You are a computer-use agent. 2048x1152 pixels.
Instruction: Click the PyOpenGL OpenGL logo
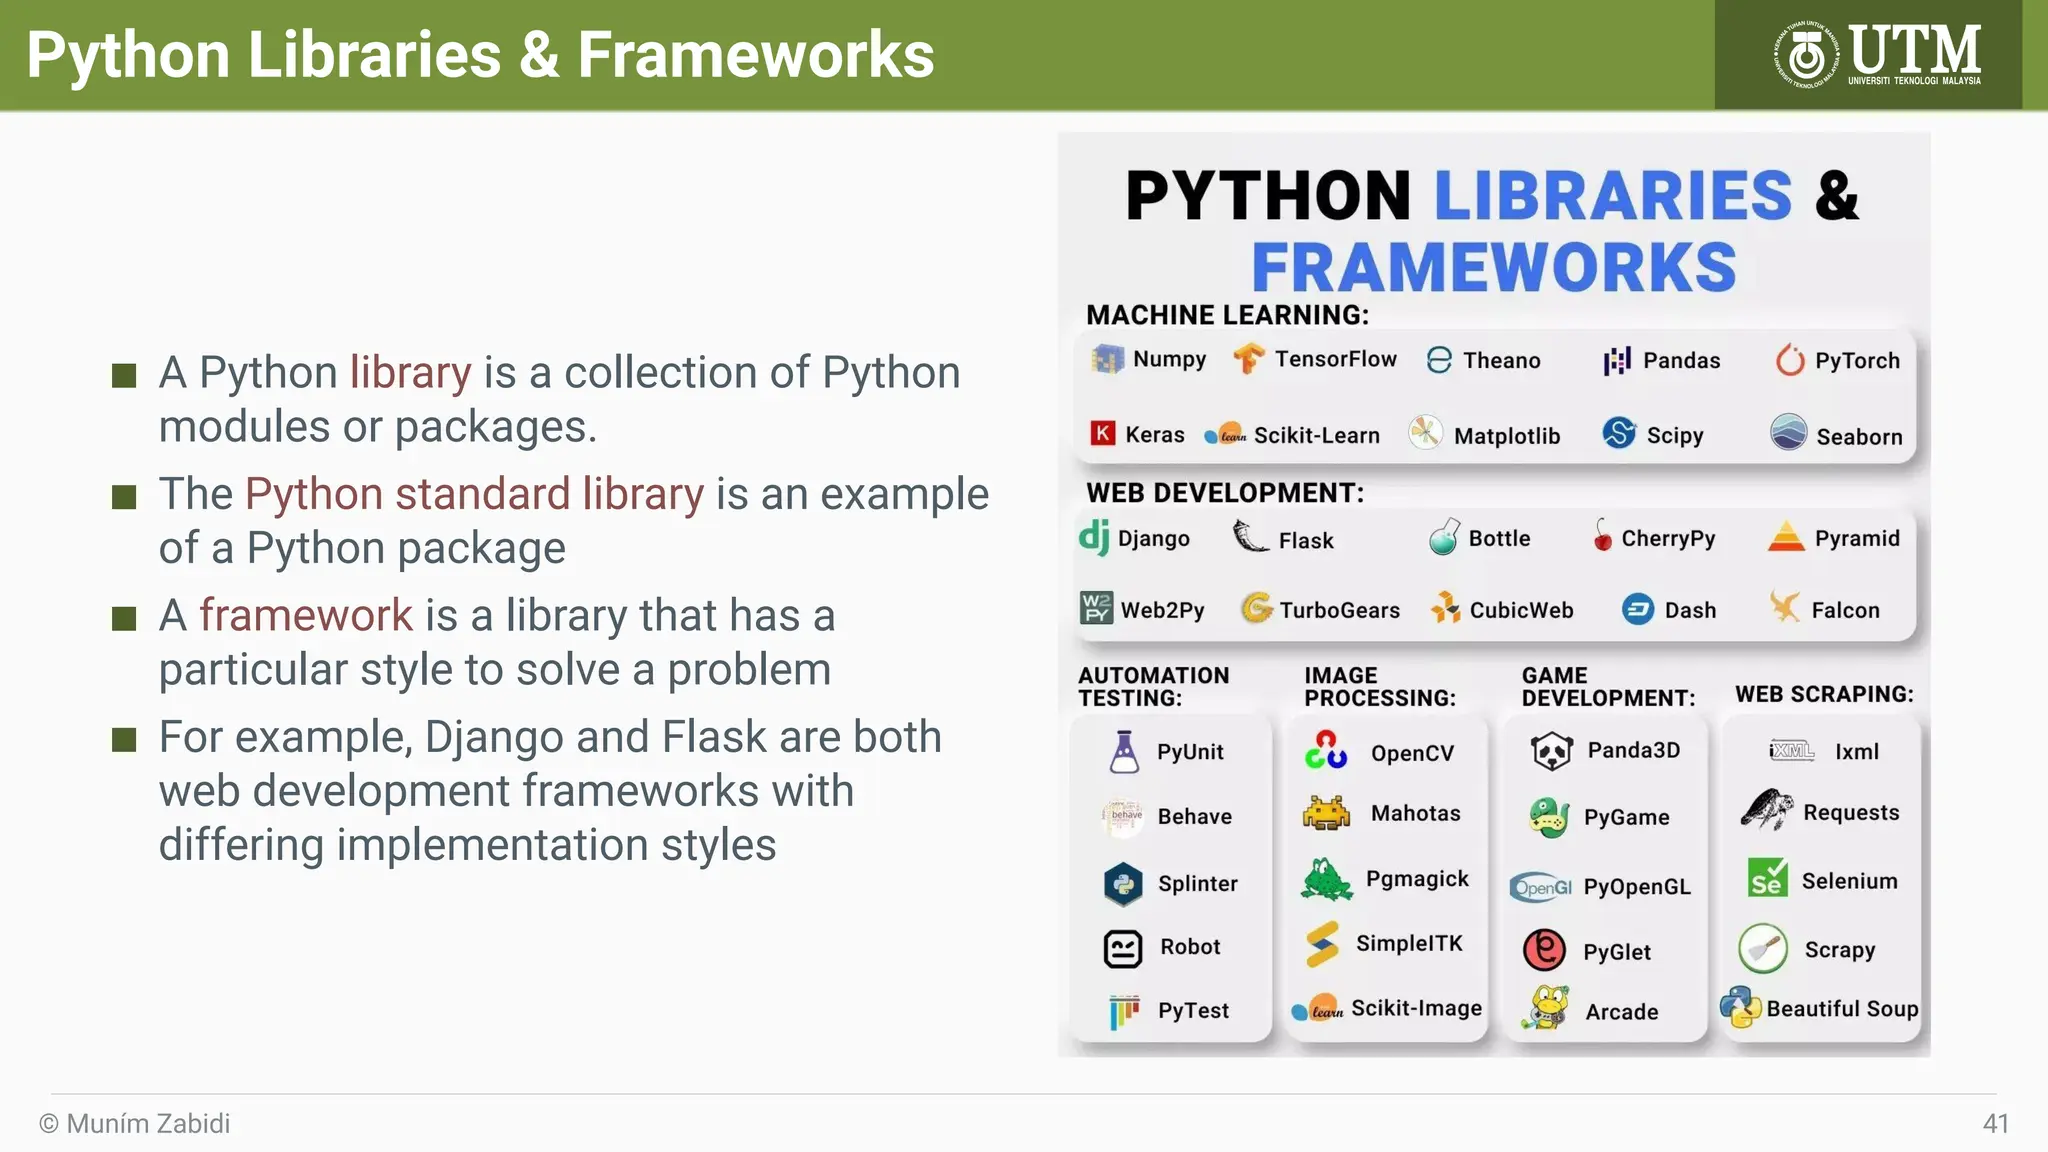(1541, 886)
